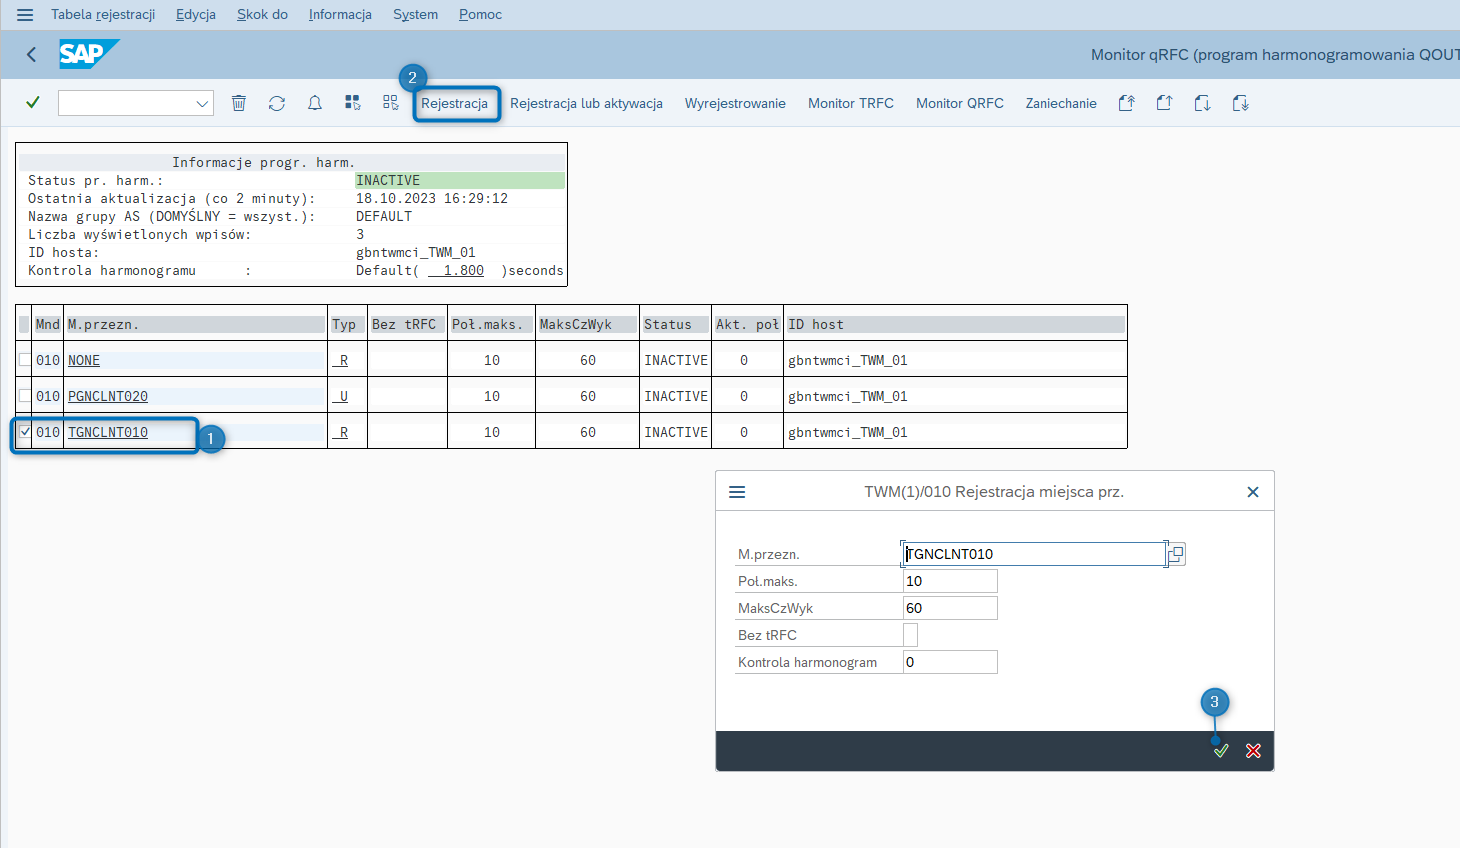Open the Edycja menu

[x=196, y=15]
